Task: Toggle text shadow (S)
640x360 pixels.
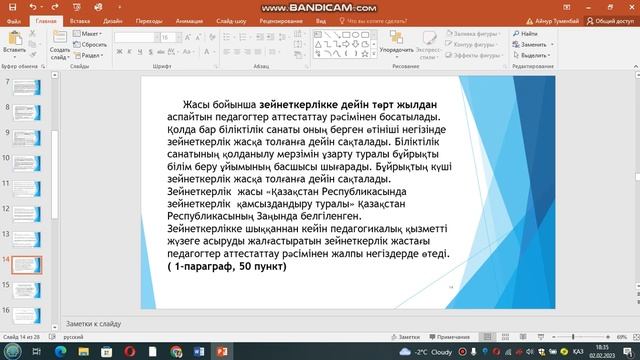Action: 150,52
